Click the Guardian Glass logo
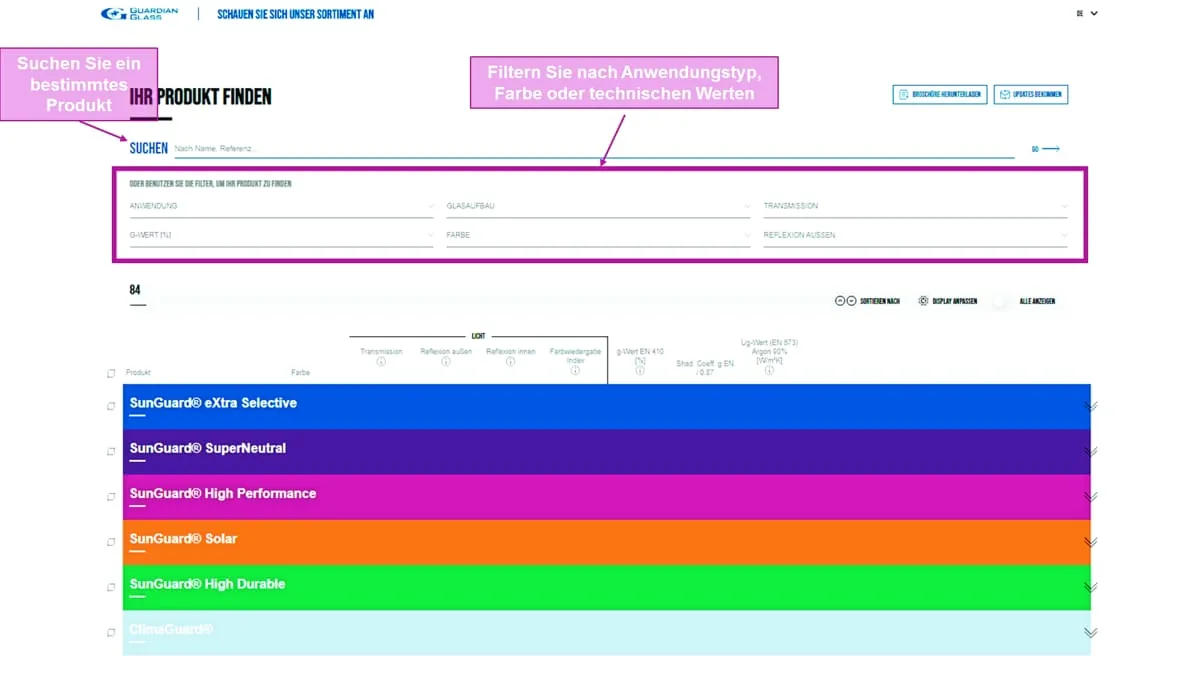 click(x=140, y=14)
